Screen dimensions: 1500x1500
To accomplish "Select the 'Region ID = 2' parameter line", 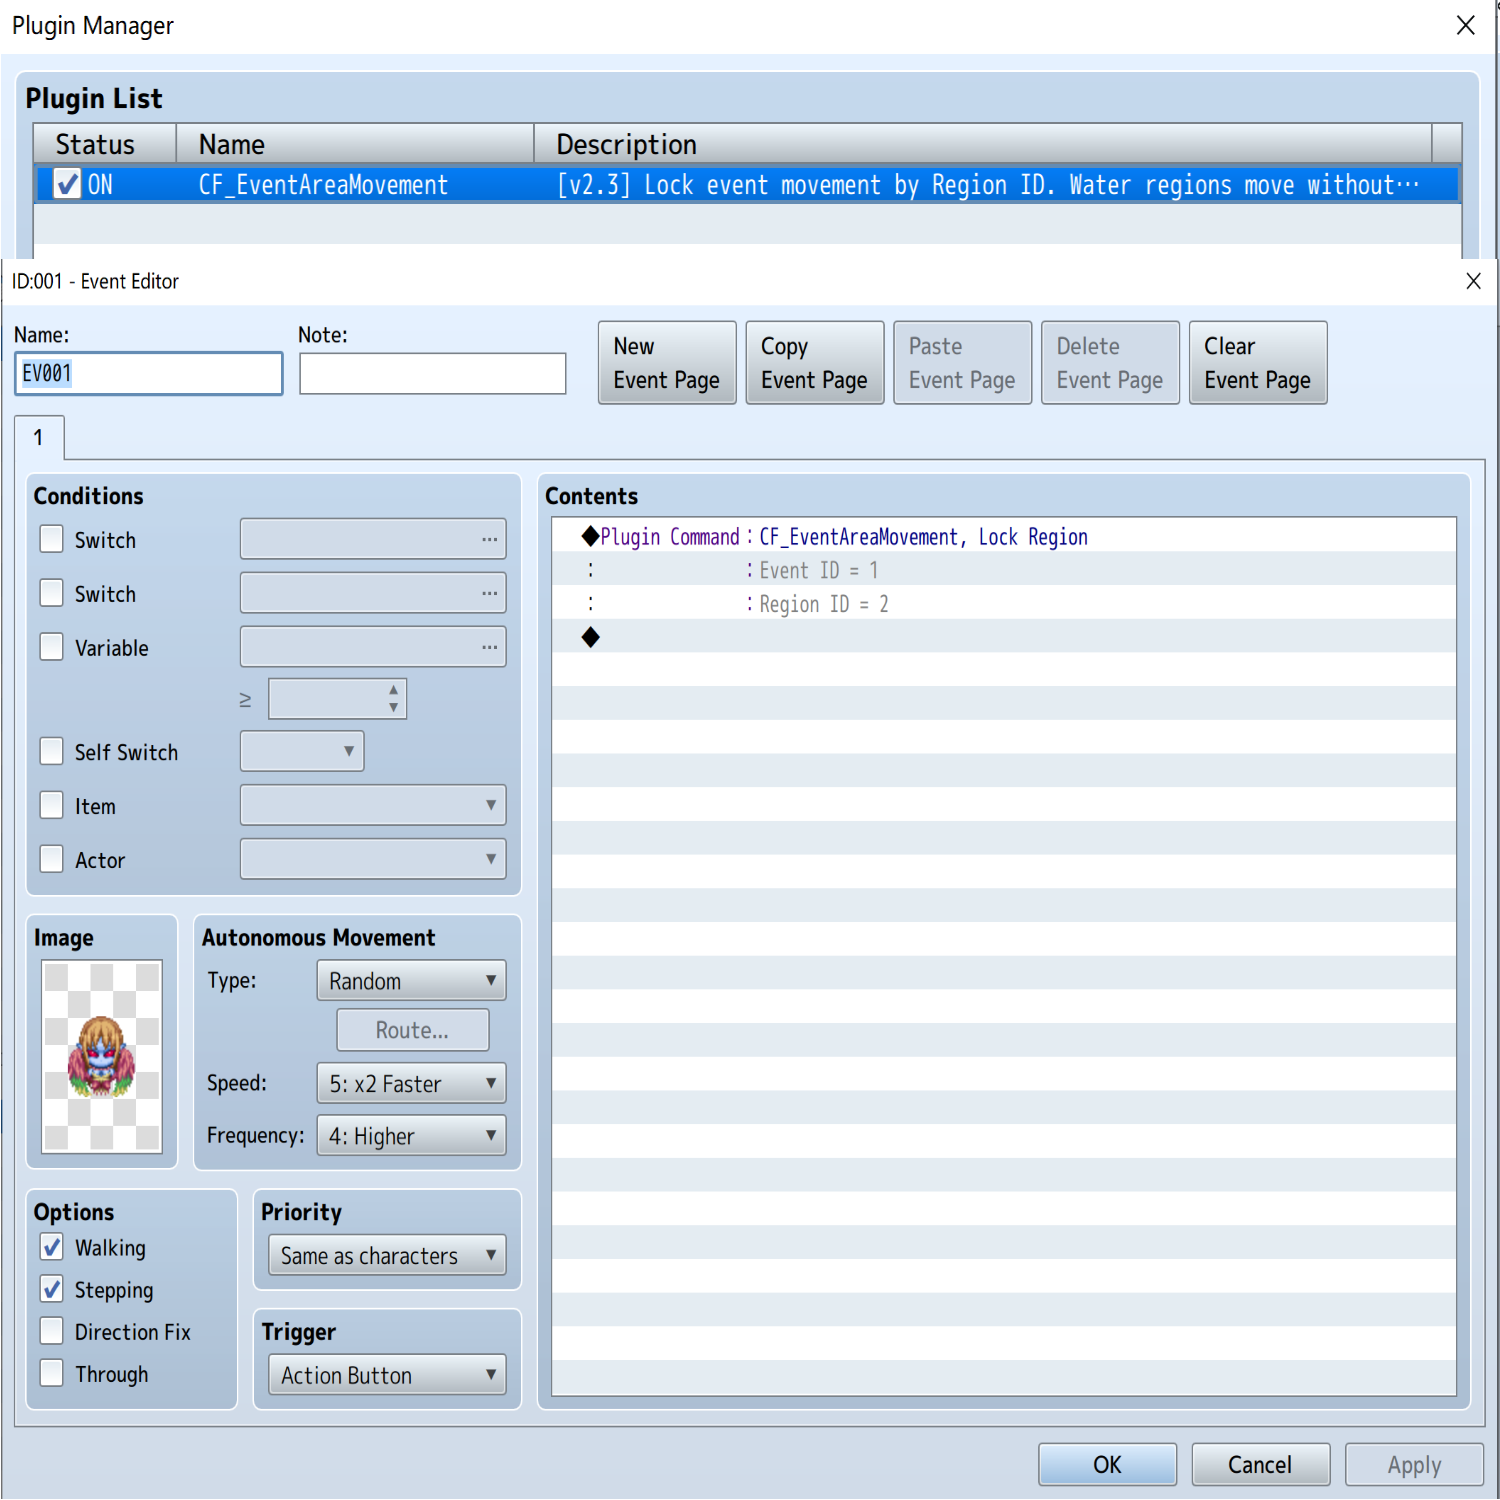I will point(1004,604).
